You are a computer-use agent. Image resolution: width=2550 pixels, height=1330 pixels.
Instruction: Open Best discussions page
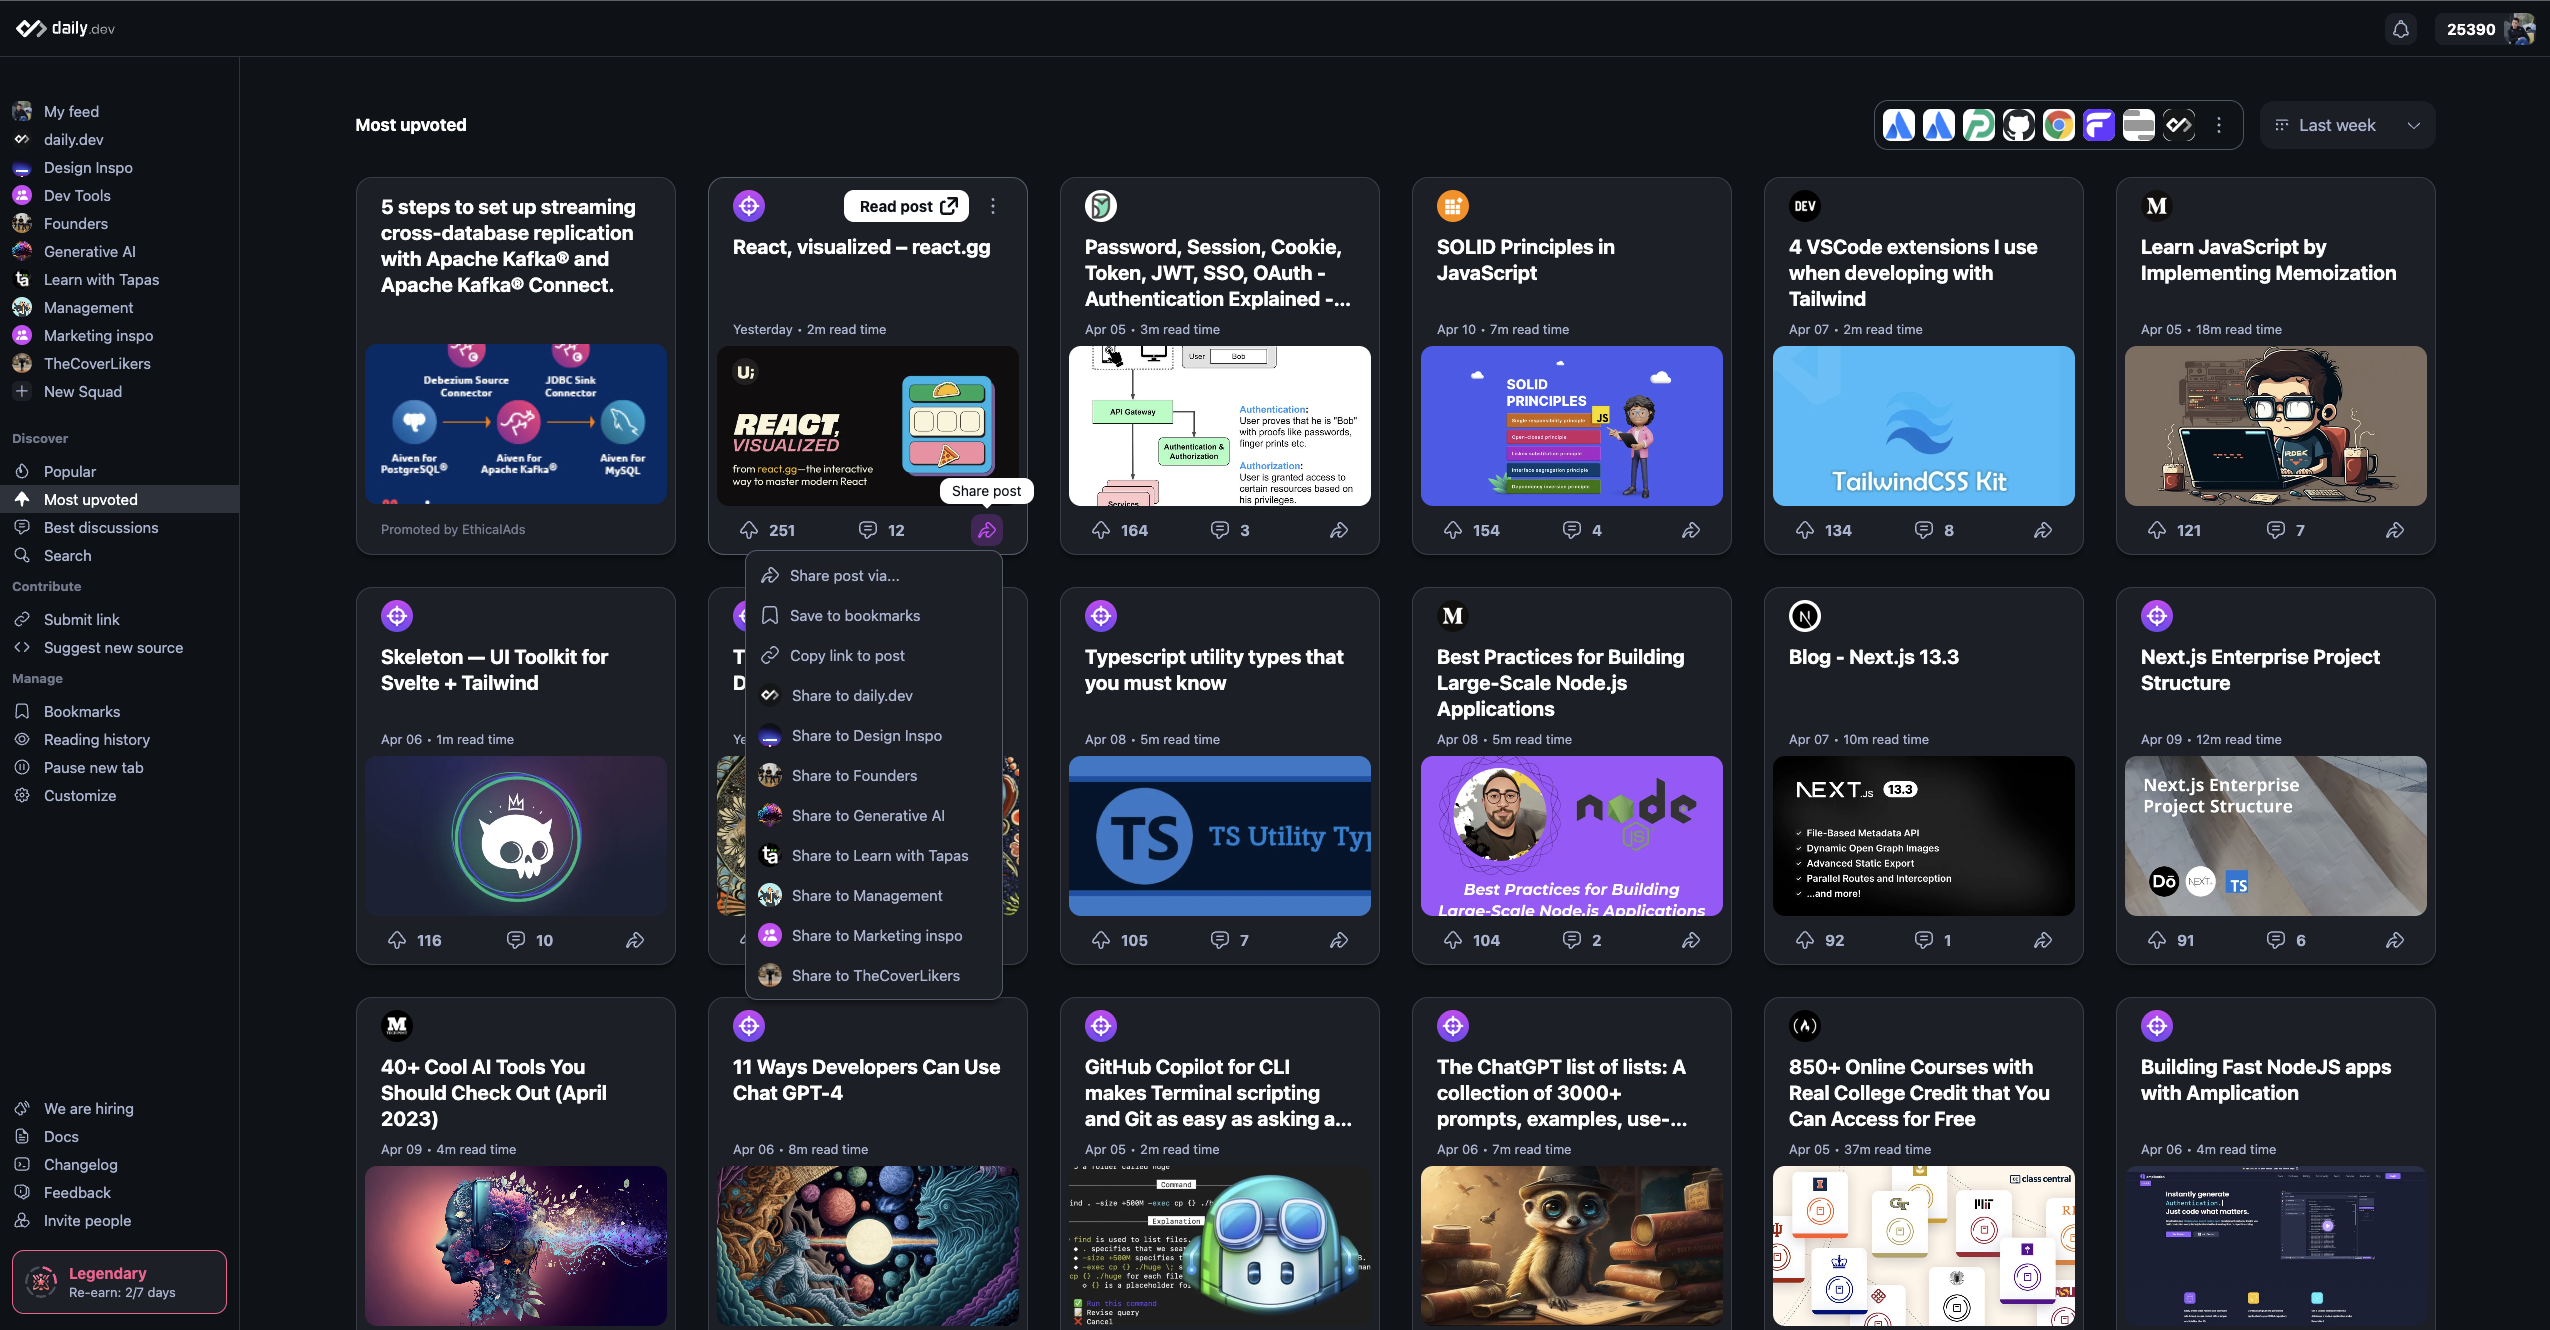[x=119, y=528]
